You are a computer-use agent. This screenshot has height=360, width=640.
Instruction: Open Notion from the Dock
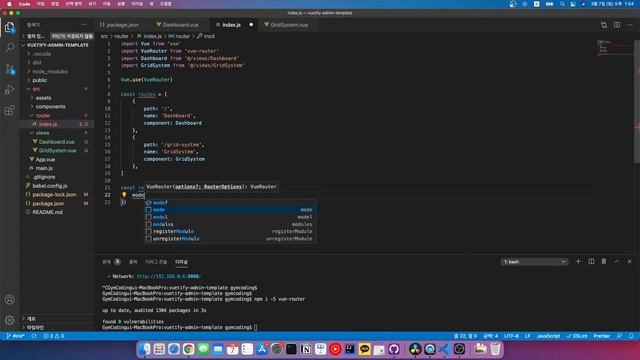(306, 349)
